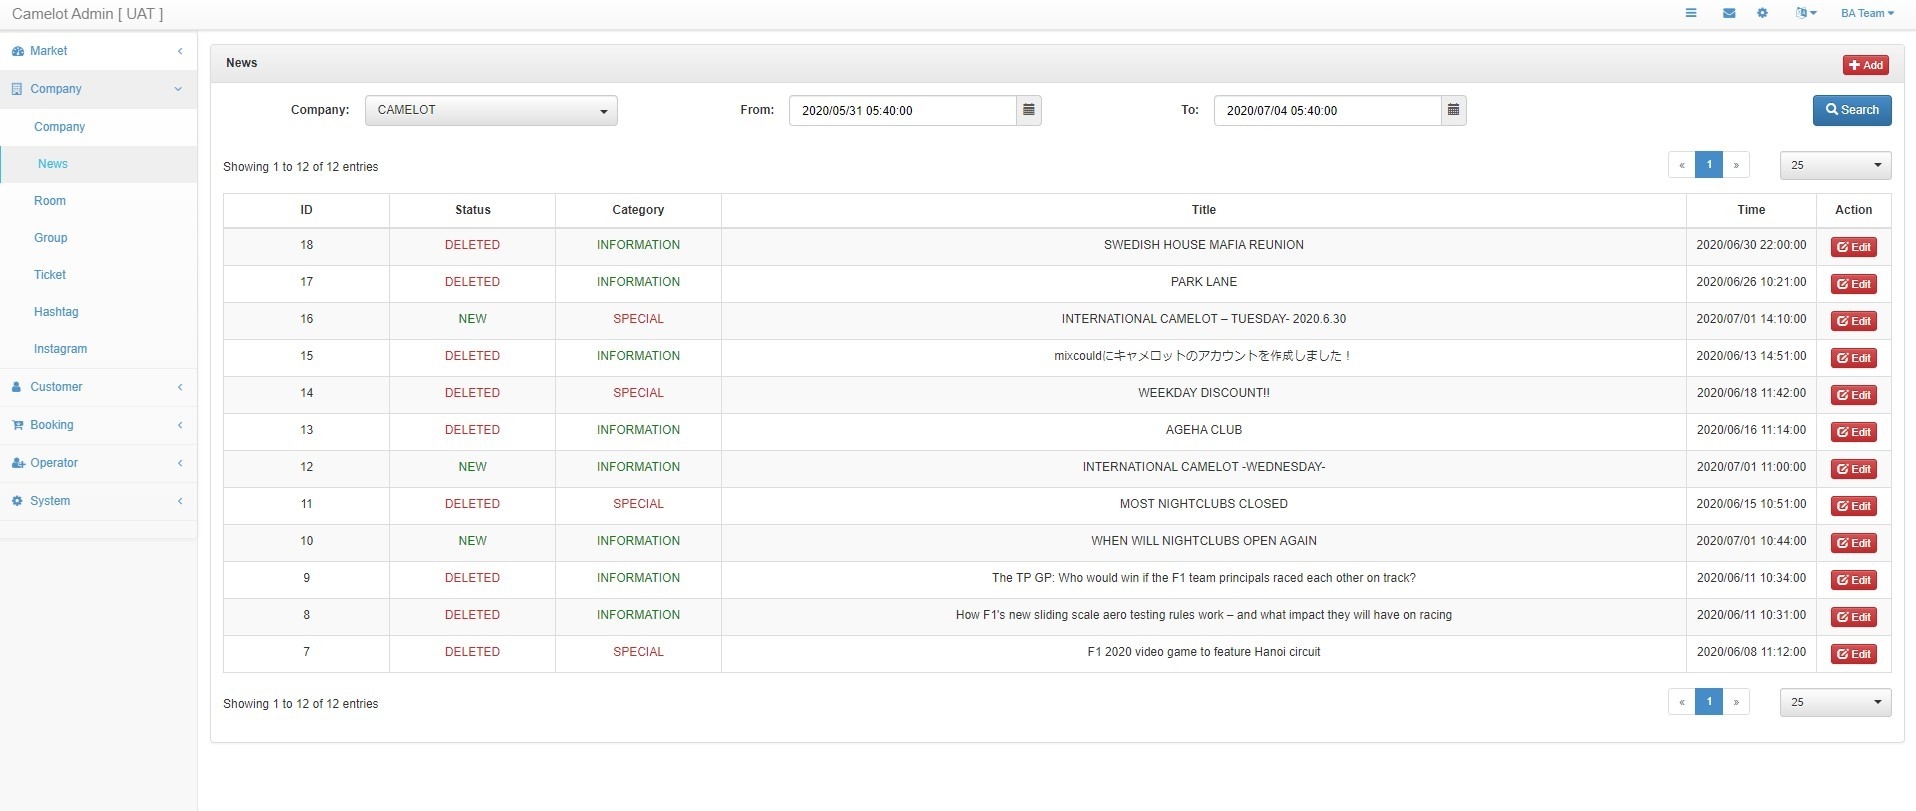Click the hamburger menu icon in top bar
Screen dimensions: 1916x811
pyautogui.click(x=1691, y=13)
